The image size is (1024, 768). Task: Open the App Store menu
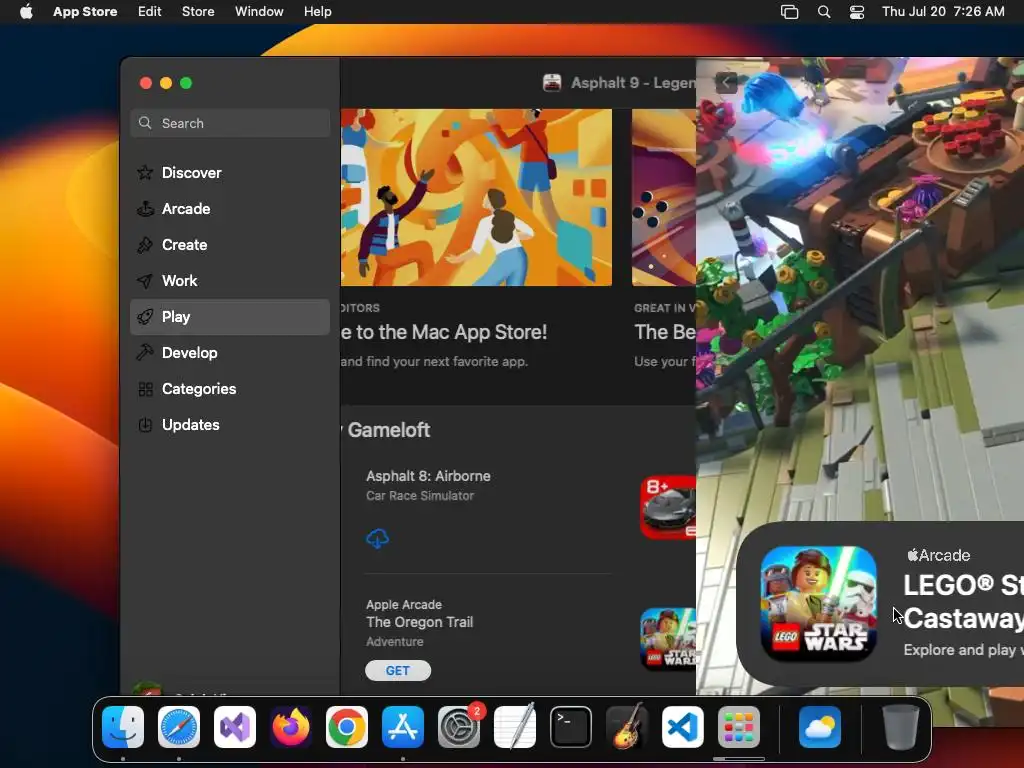click(85, 12)
